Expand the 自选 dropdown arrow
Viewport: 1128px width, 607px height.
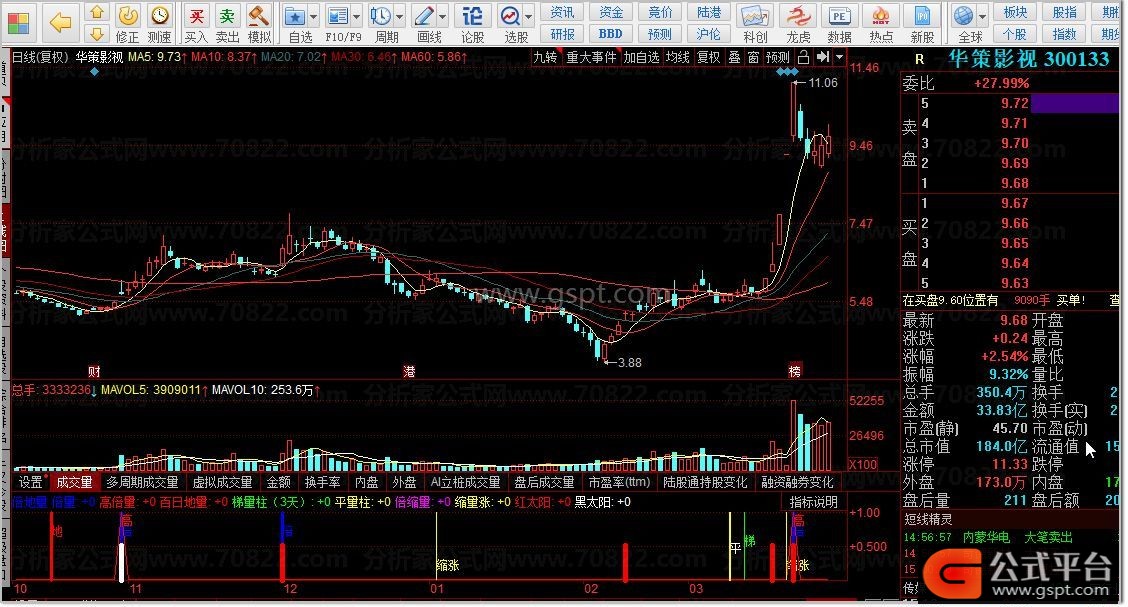(313, 17)
